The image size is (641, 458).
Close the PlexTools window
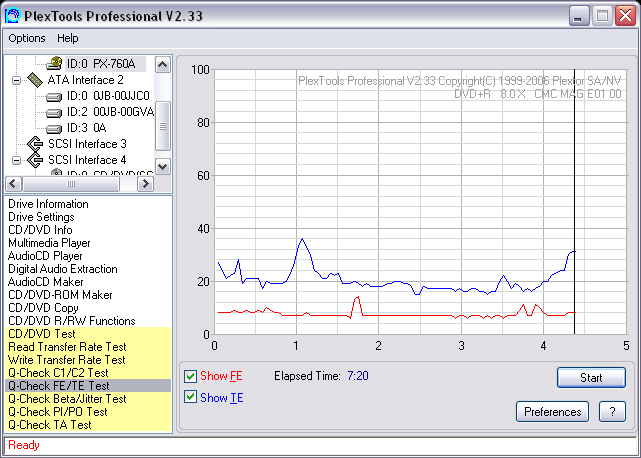point(625,16)
